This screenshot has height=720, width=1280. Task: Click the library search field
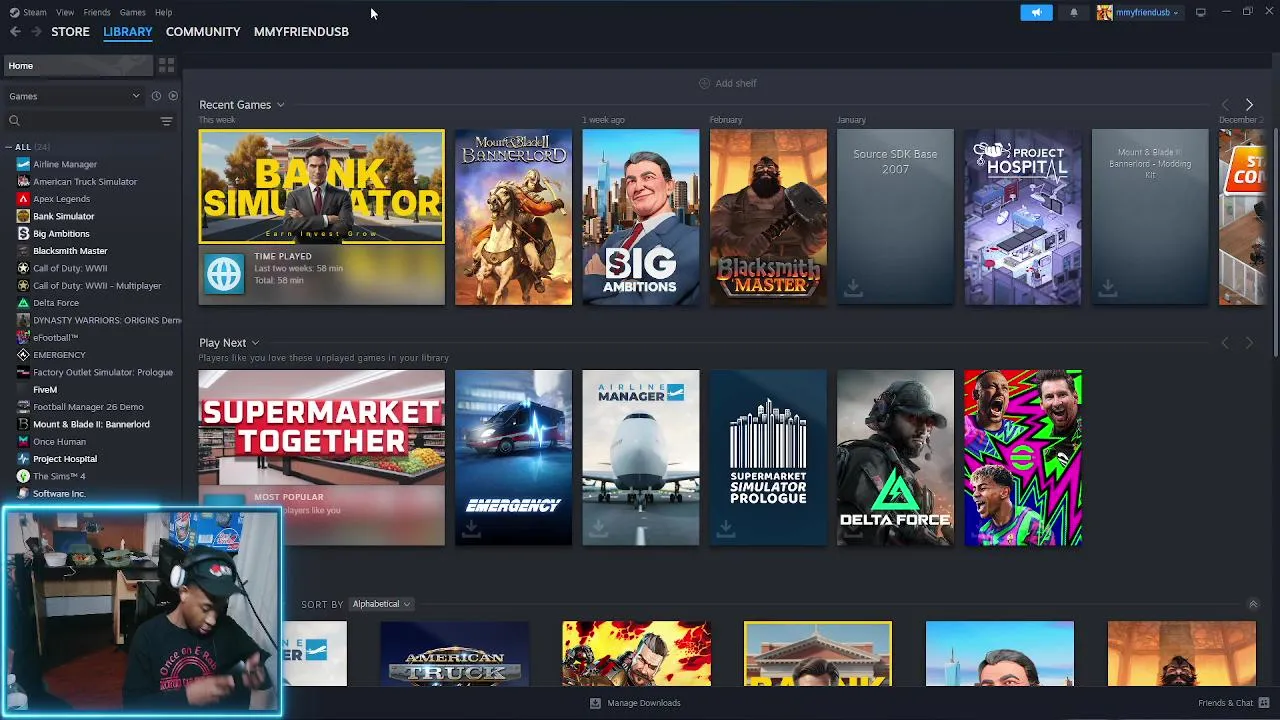pos(82,121)
